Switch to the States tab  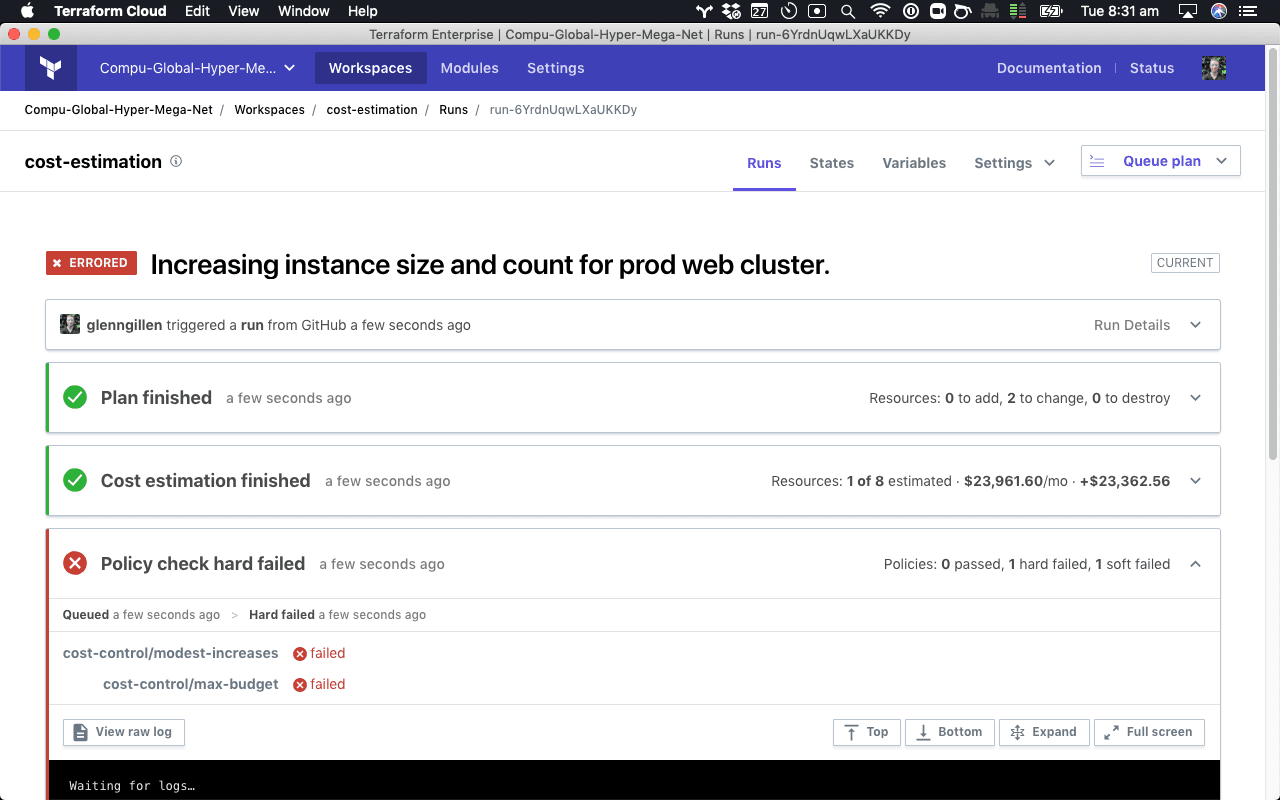pos(831,163)
